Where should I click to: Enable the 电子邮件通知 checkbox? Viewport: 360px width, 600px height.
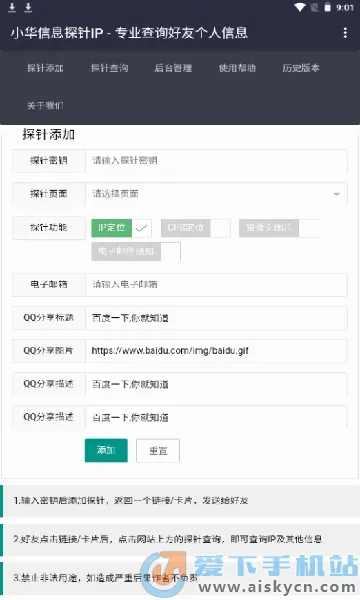click(x=136, y=251)
